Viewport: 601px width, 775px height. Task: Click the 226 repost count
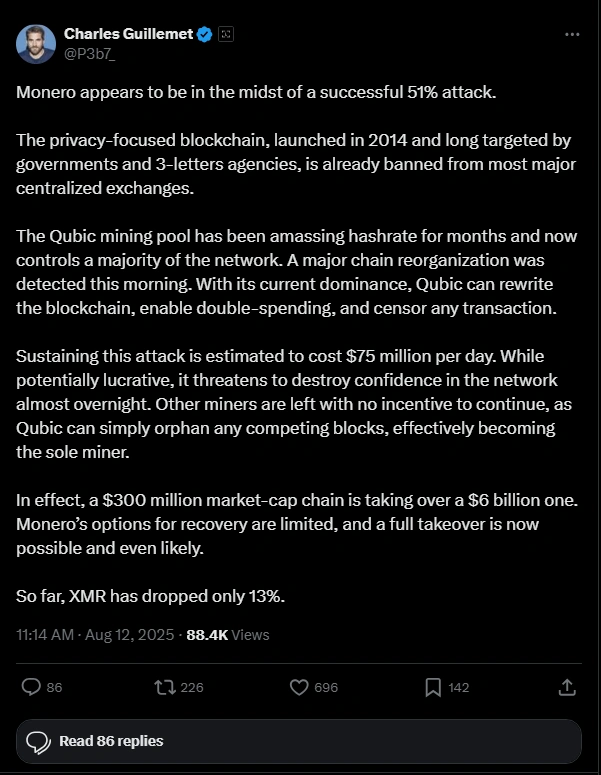click(192, 688)
